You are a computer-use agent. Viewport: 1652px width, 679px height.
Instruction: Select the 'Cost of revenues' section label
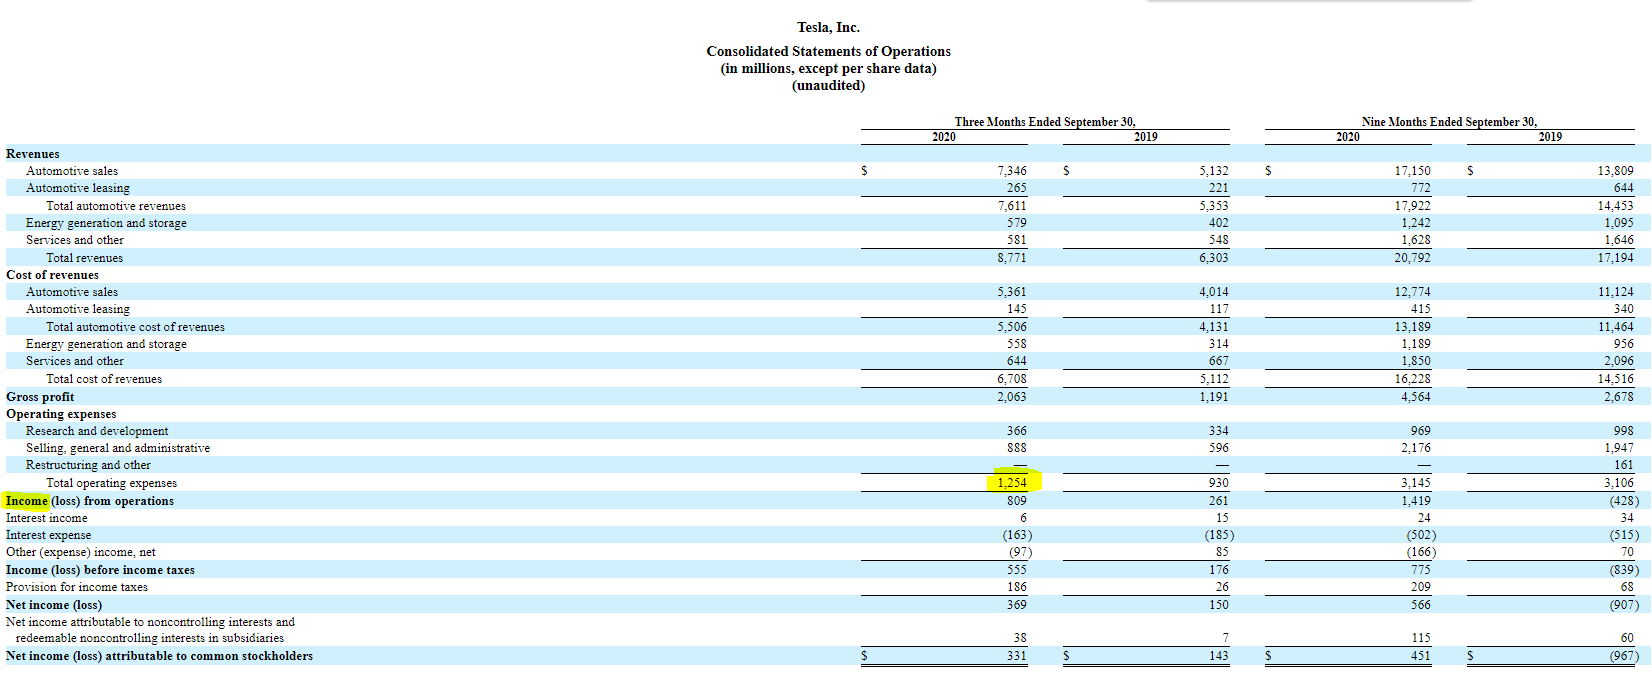pos(52,275)
